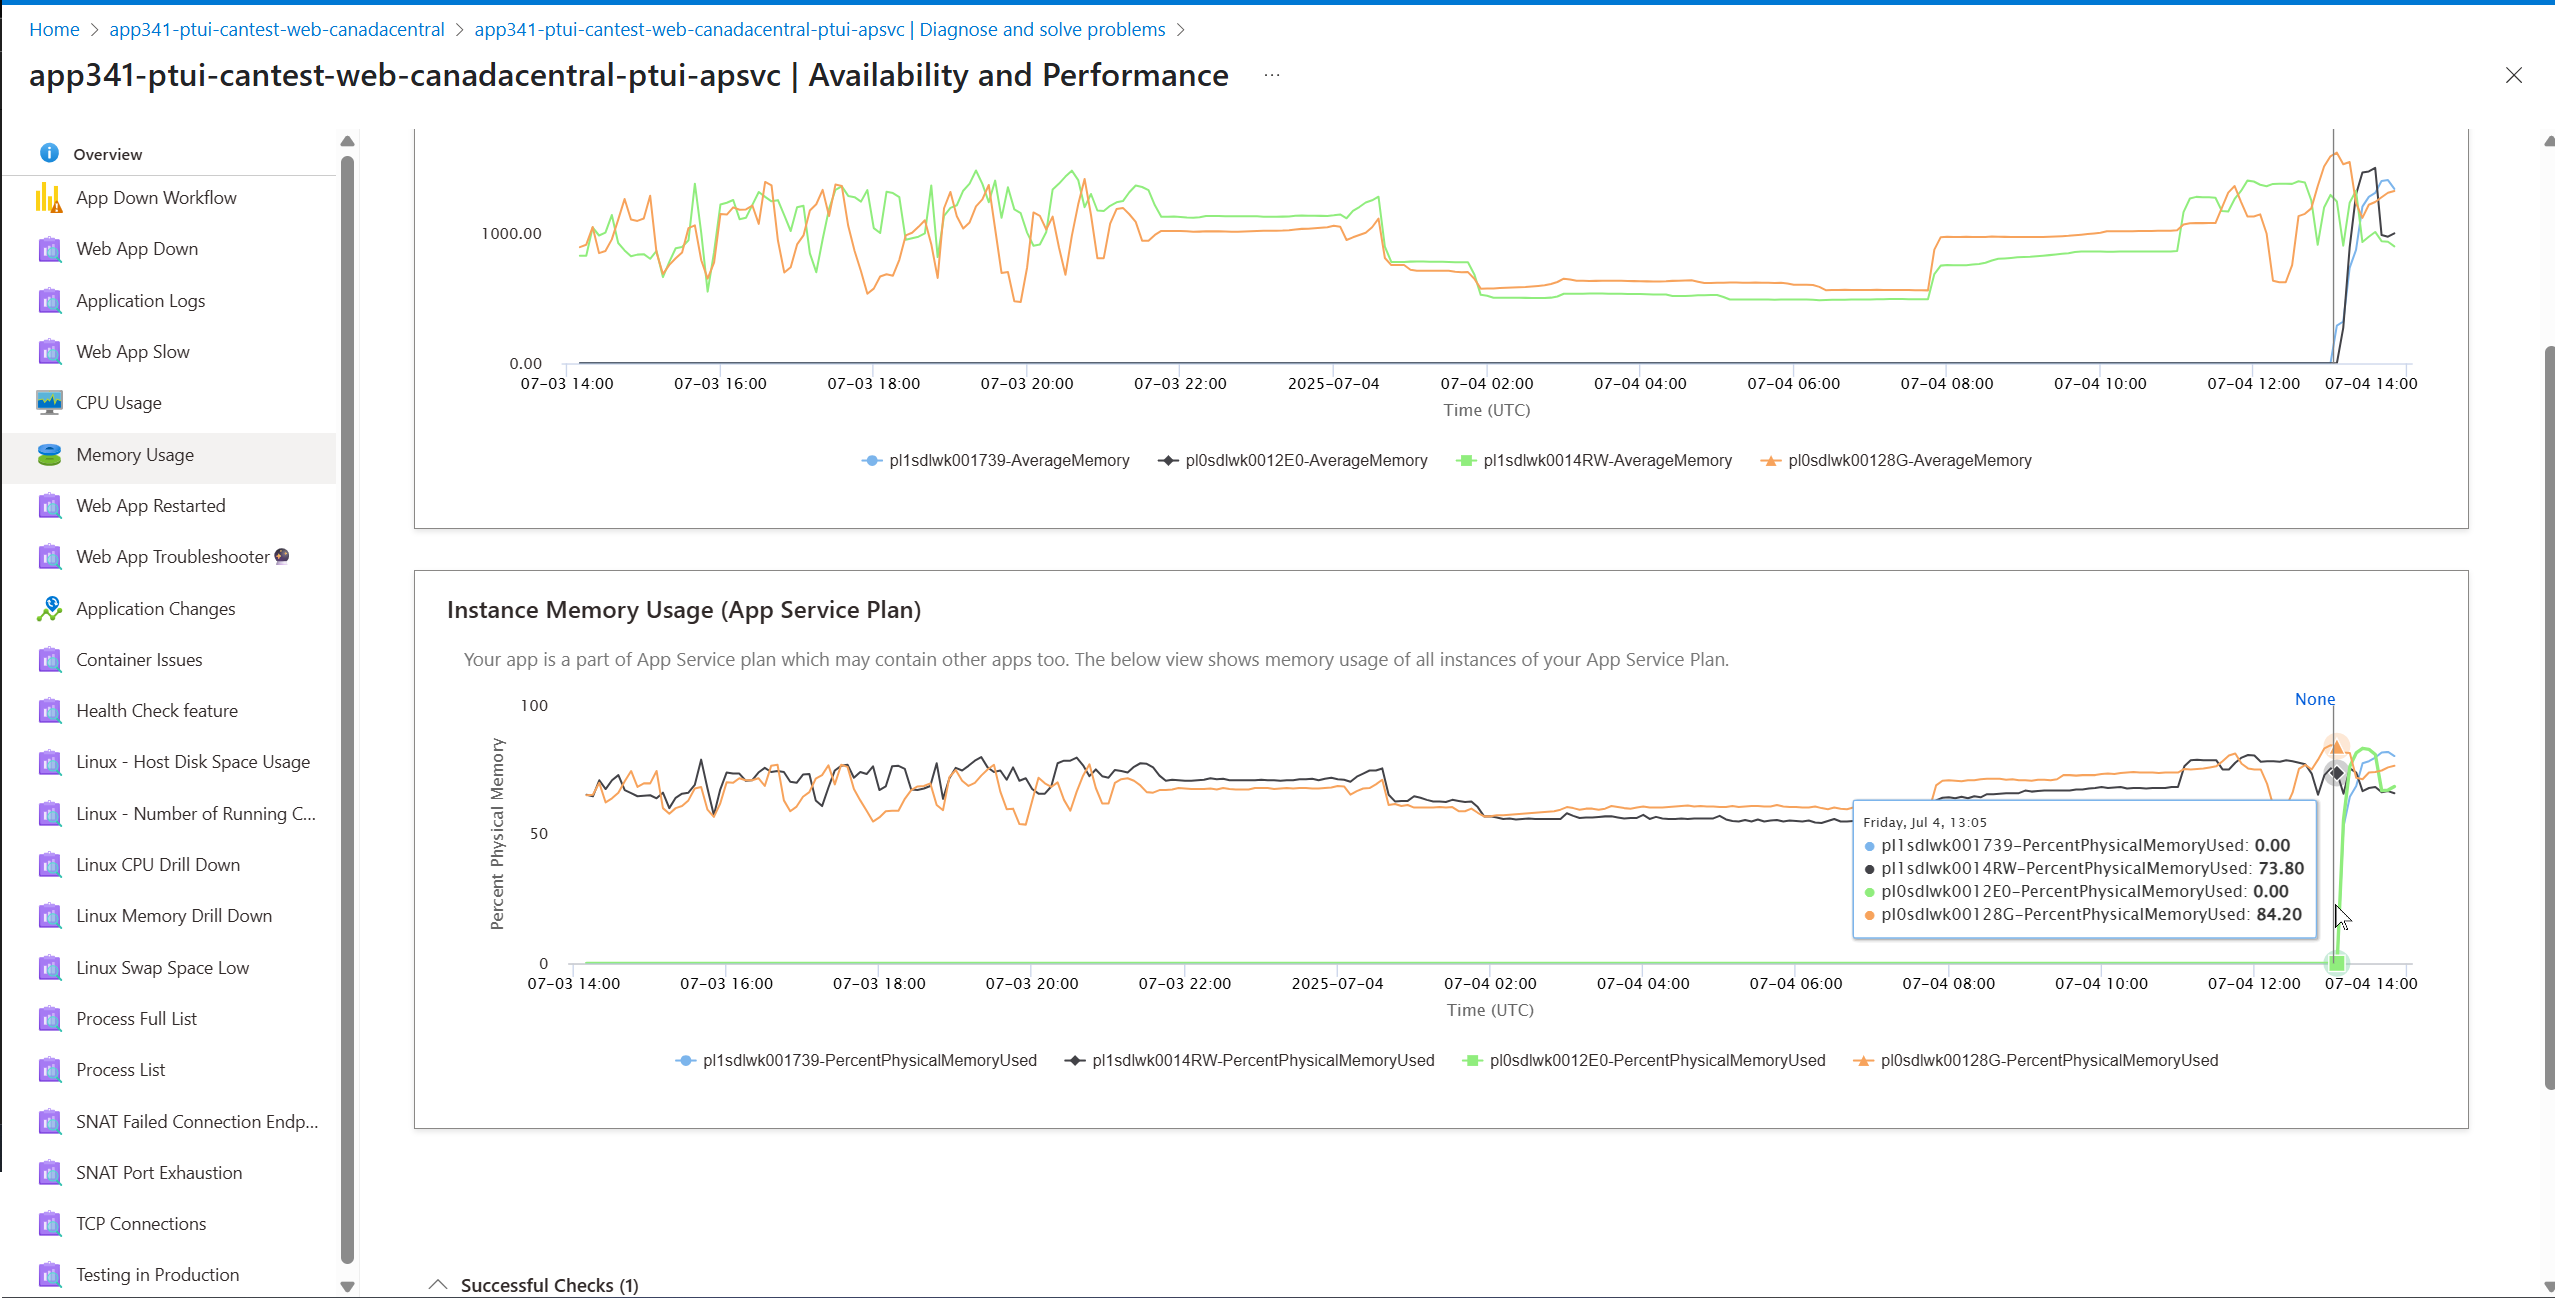Click the Web App Troubleshooter icon
The height and width of the screenshot is (1298, 2555).
point(49,557)
